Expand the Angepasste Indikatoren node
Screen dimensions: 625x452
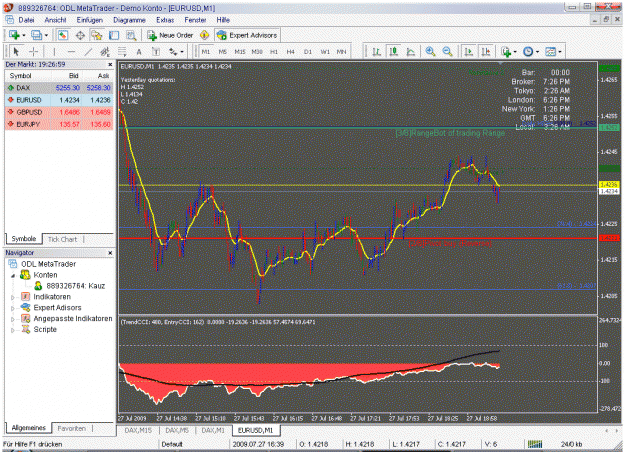click(x=13, y=319)
